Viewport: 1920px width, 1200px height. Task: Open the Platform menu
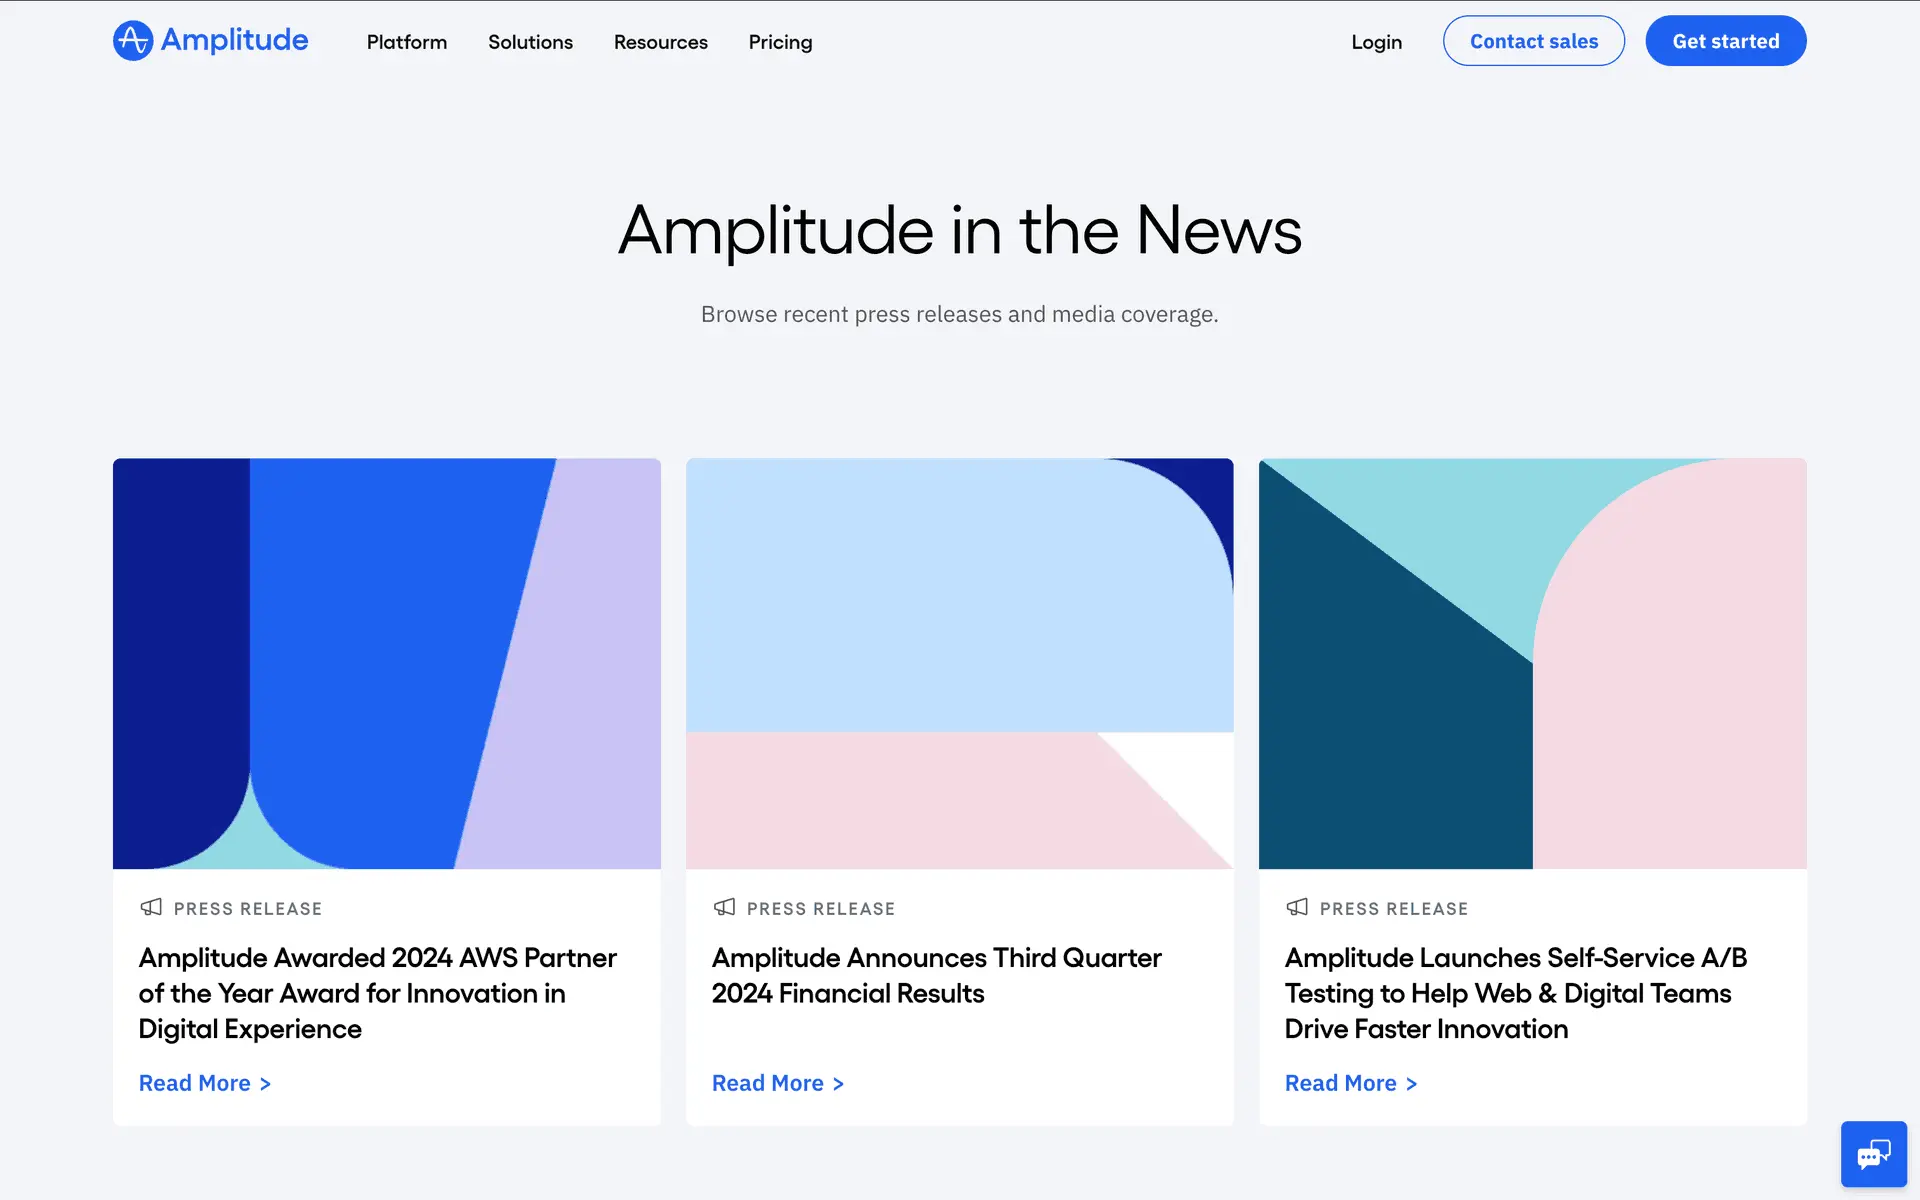click(406, 42)
